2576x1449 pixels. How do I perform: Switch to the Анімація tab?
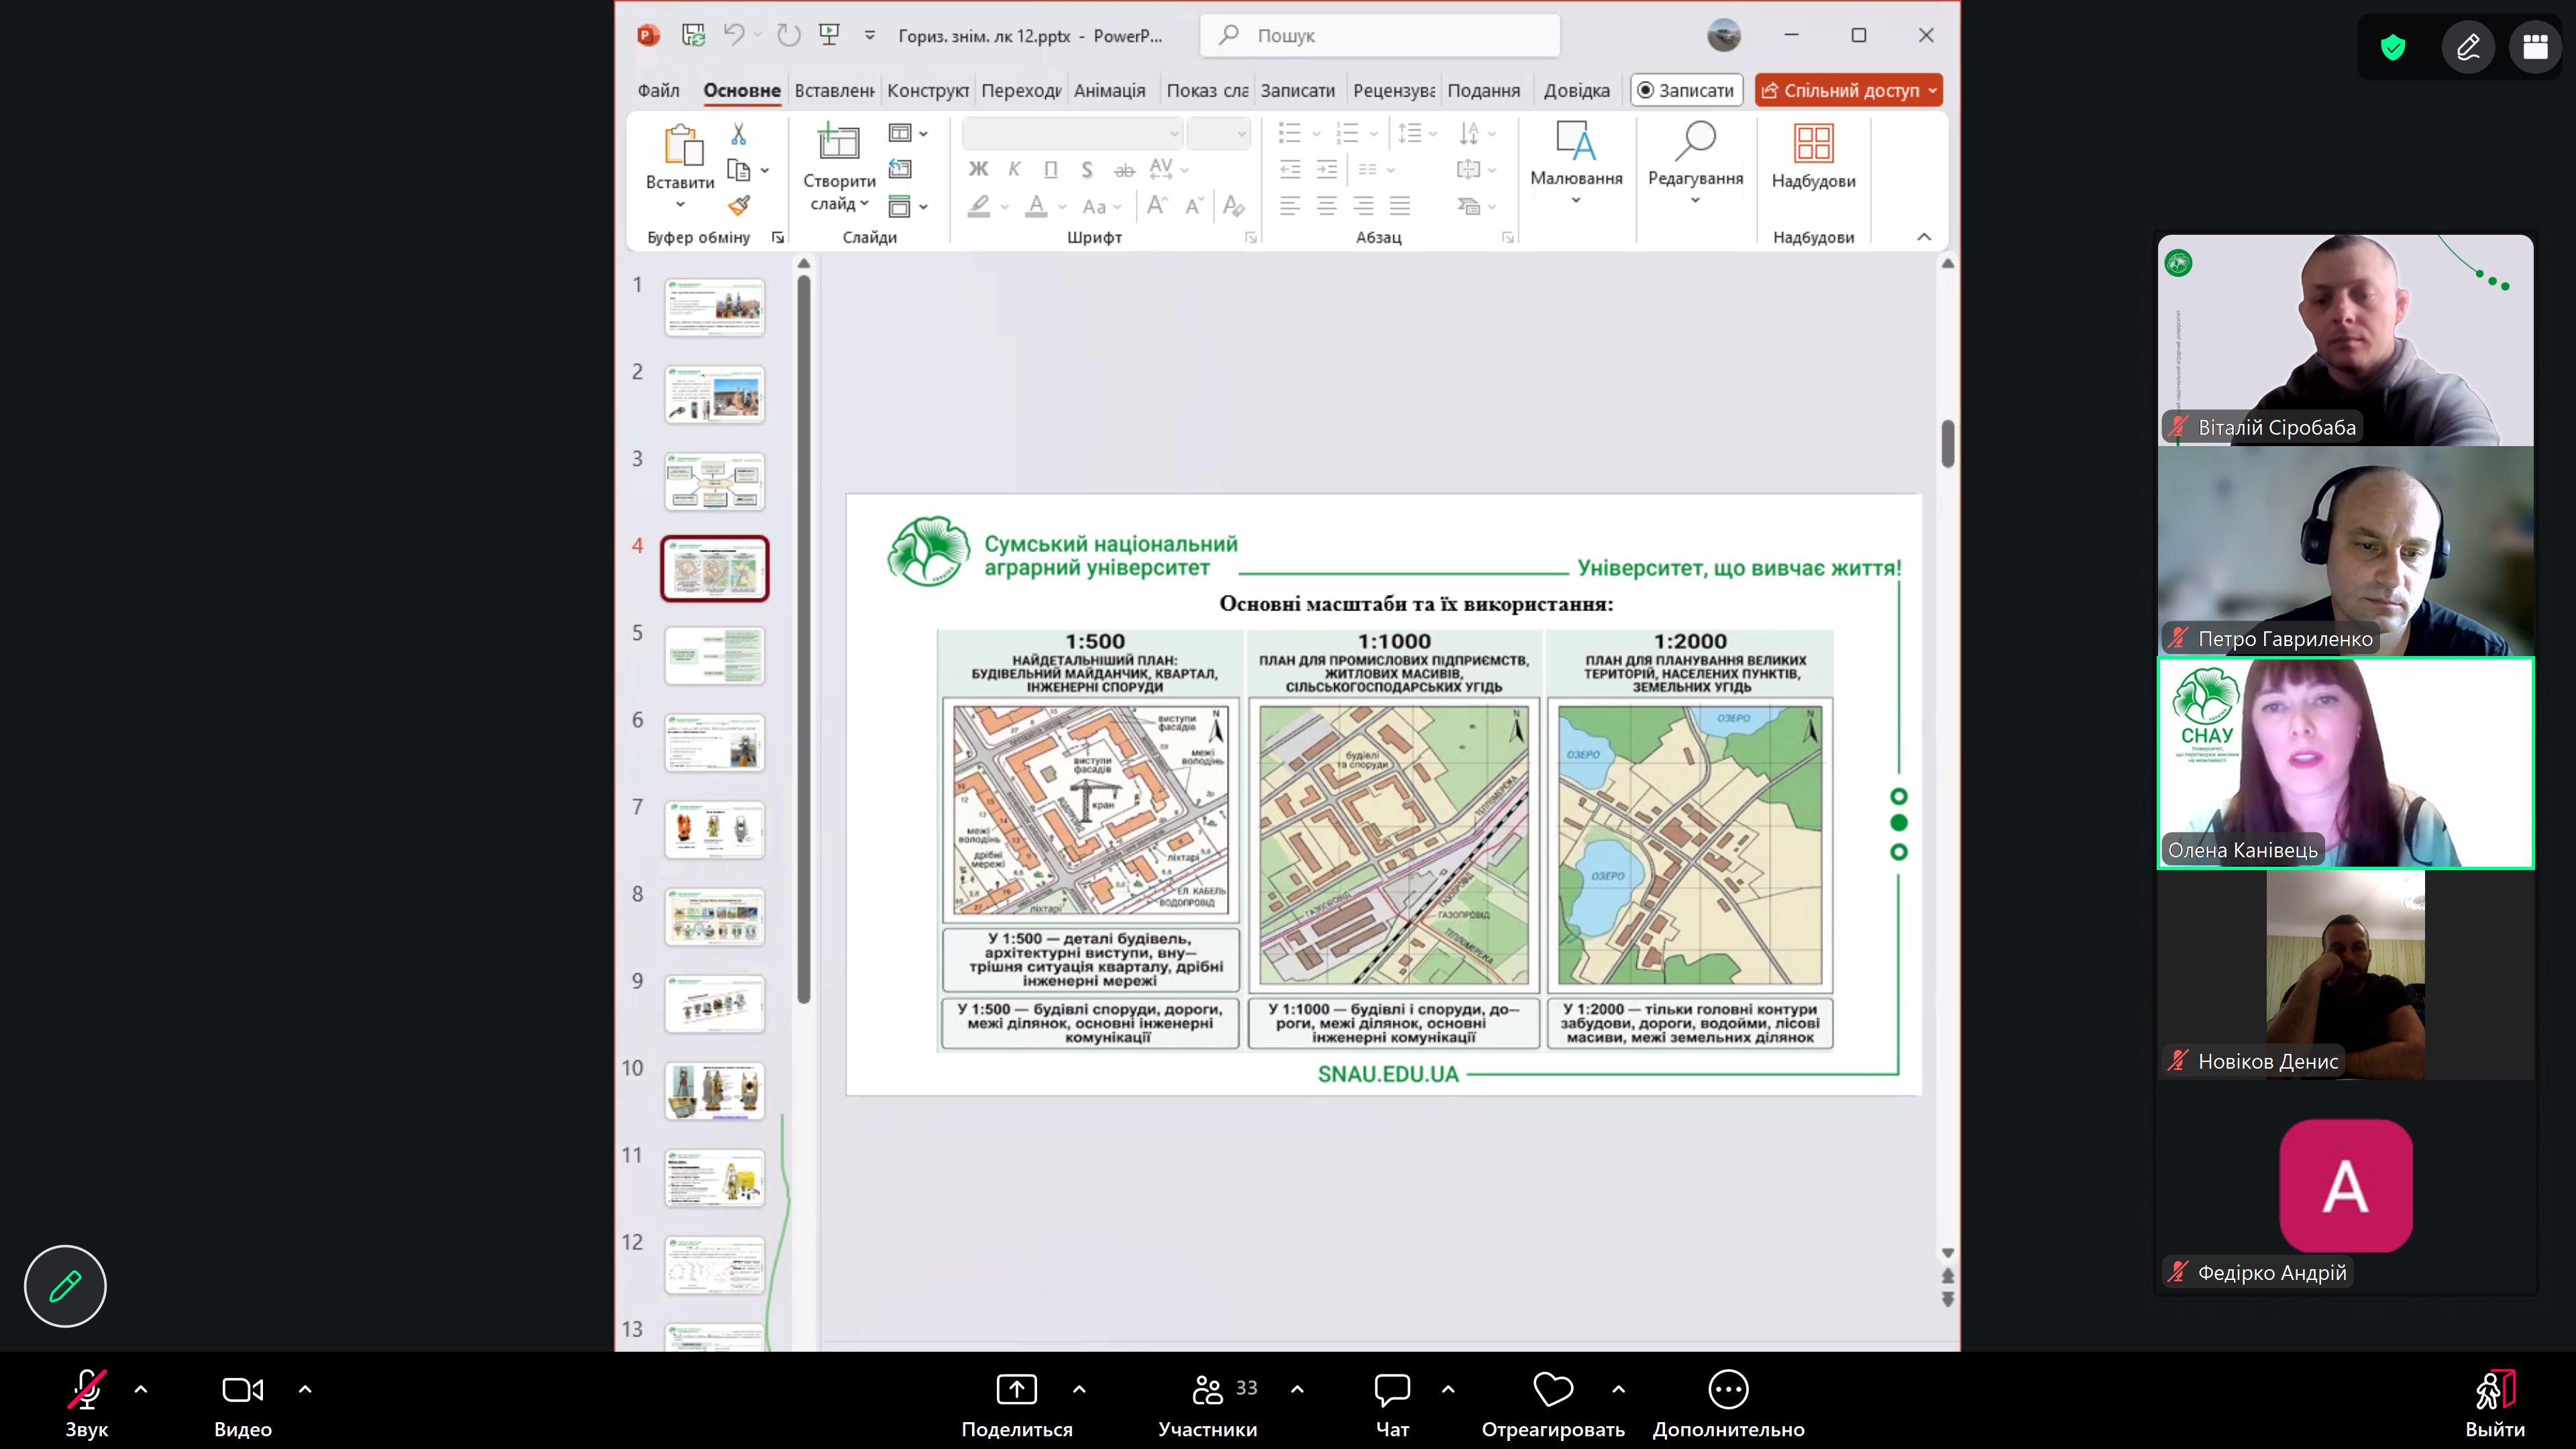click(1109, 90)
